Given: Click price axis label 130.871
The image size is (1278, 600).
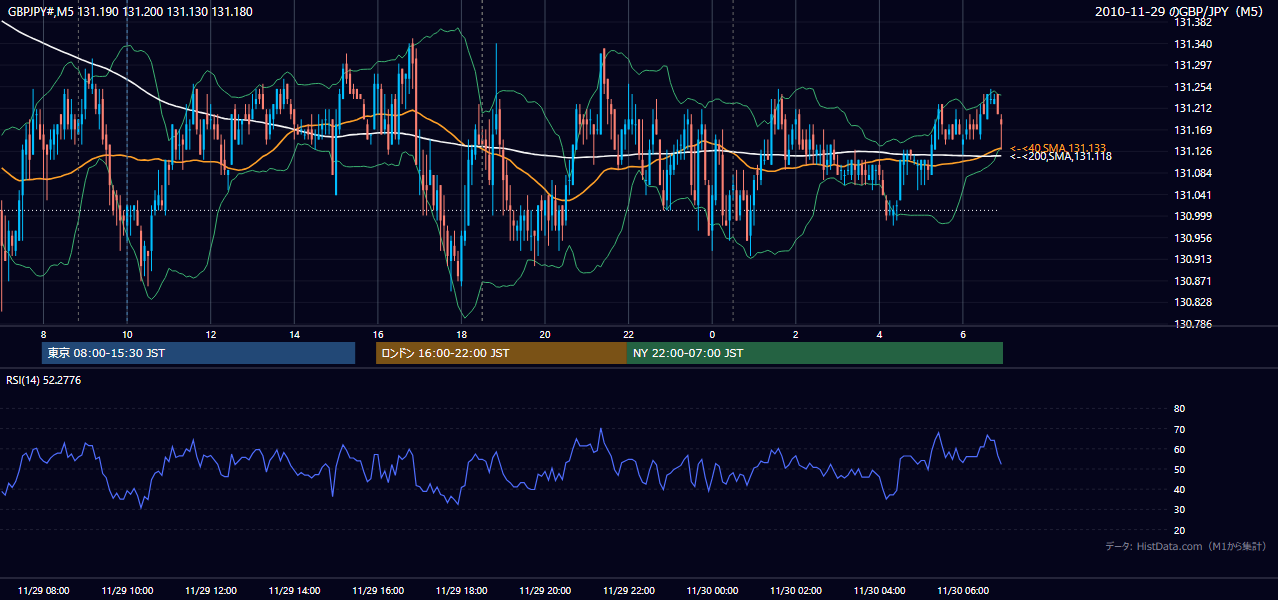Looking at the screenshot, I should (x=1193, y=281).
